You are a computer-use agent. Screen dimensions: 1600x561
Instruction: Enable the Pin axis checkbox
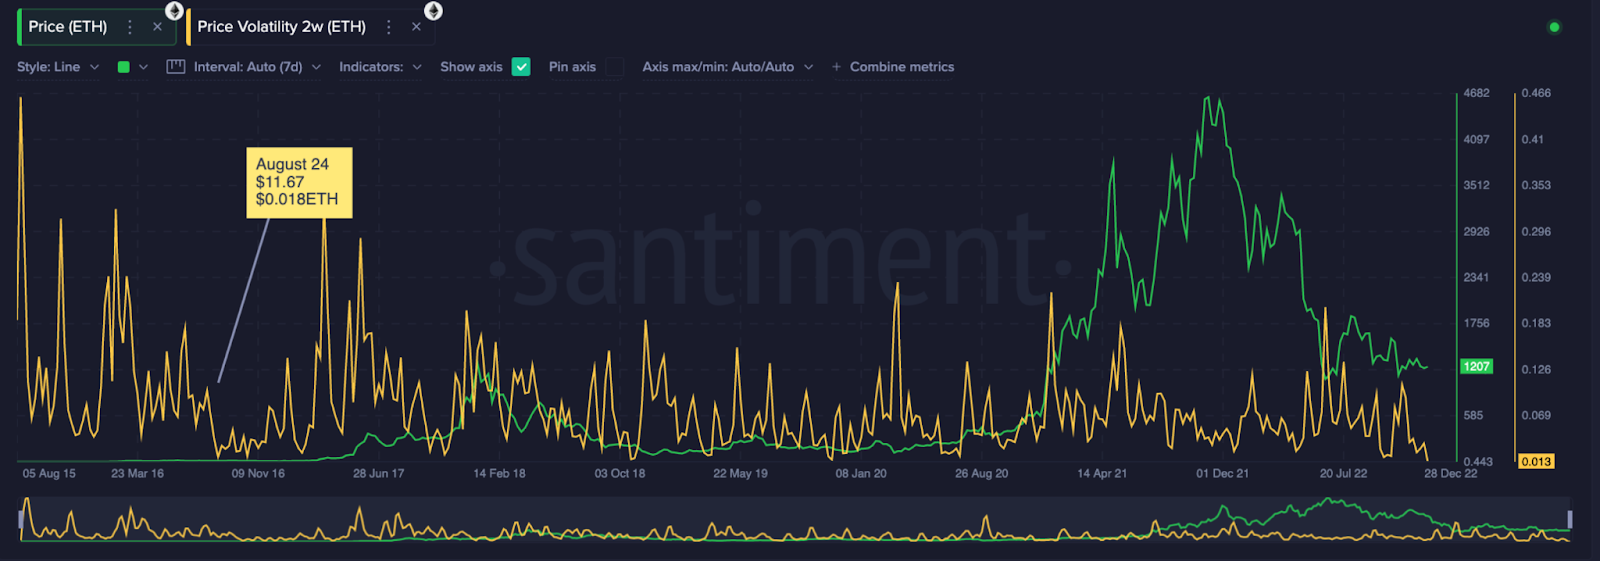point(614,67)
